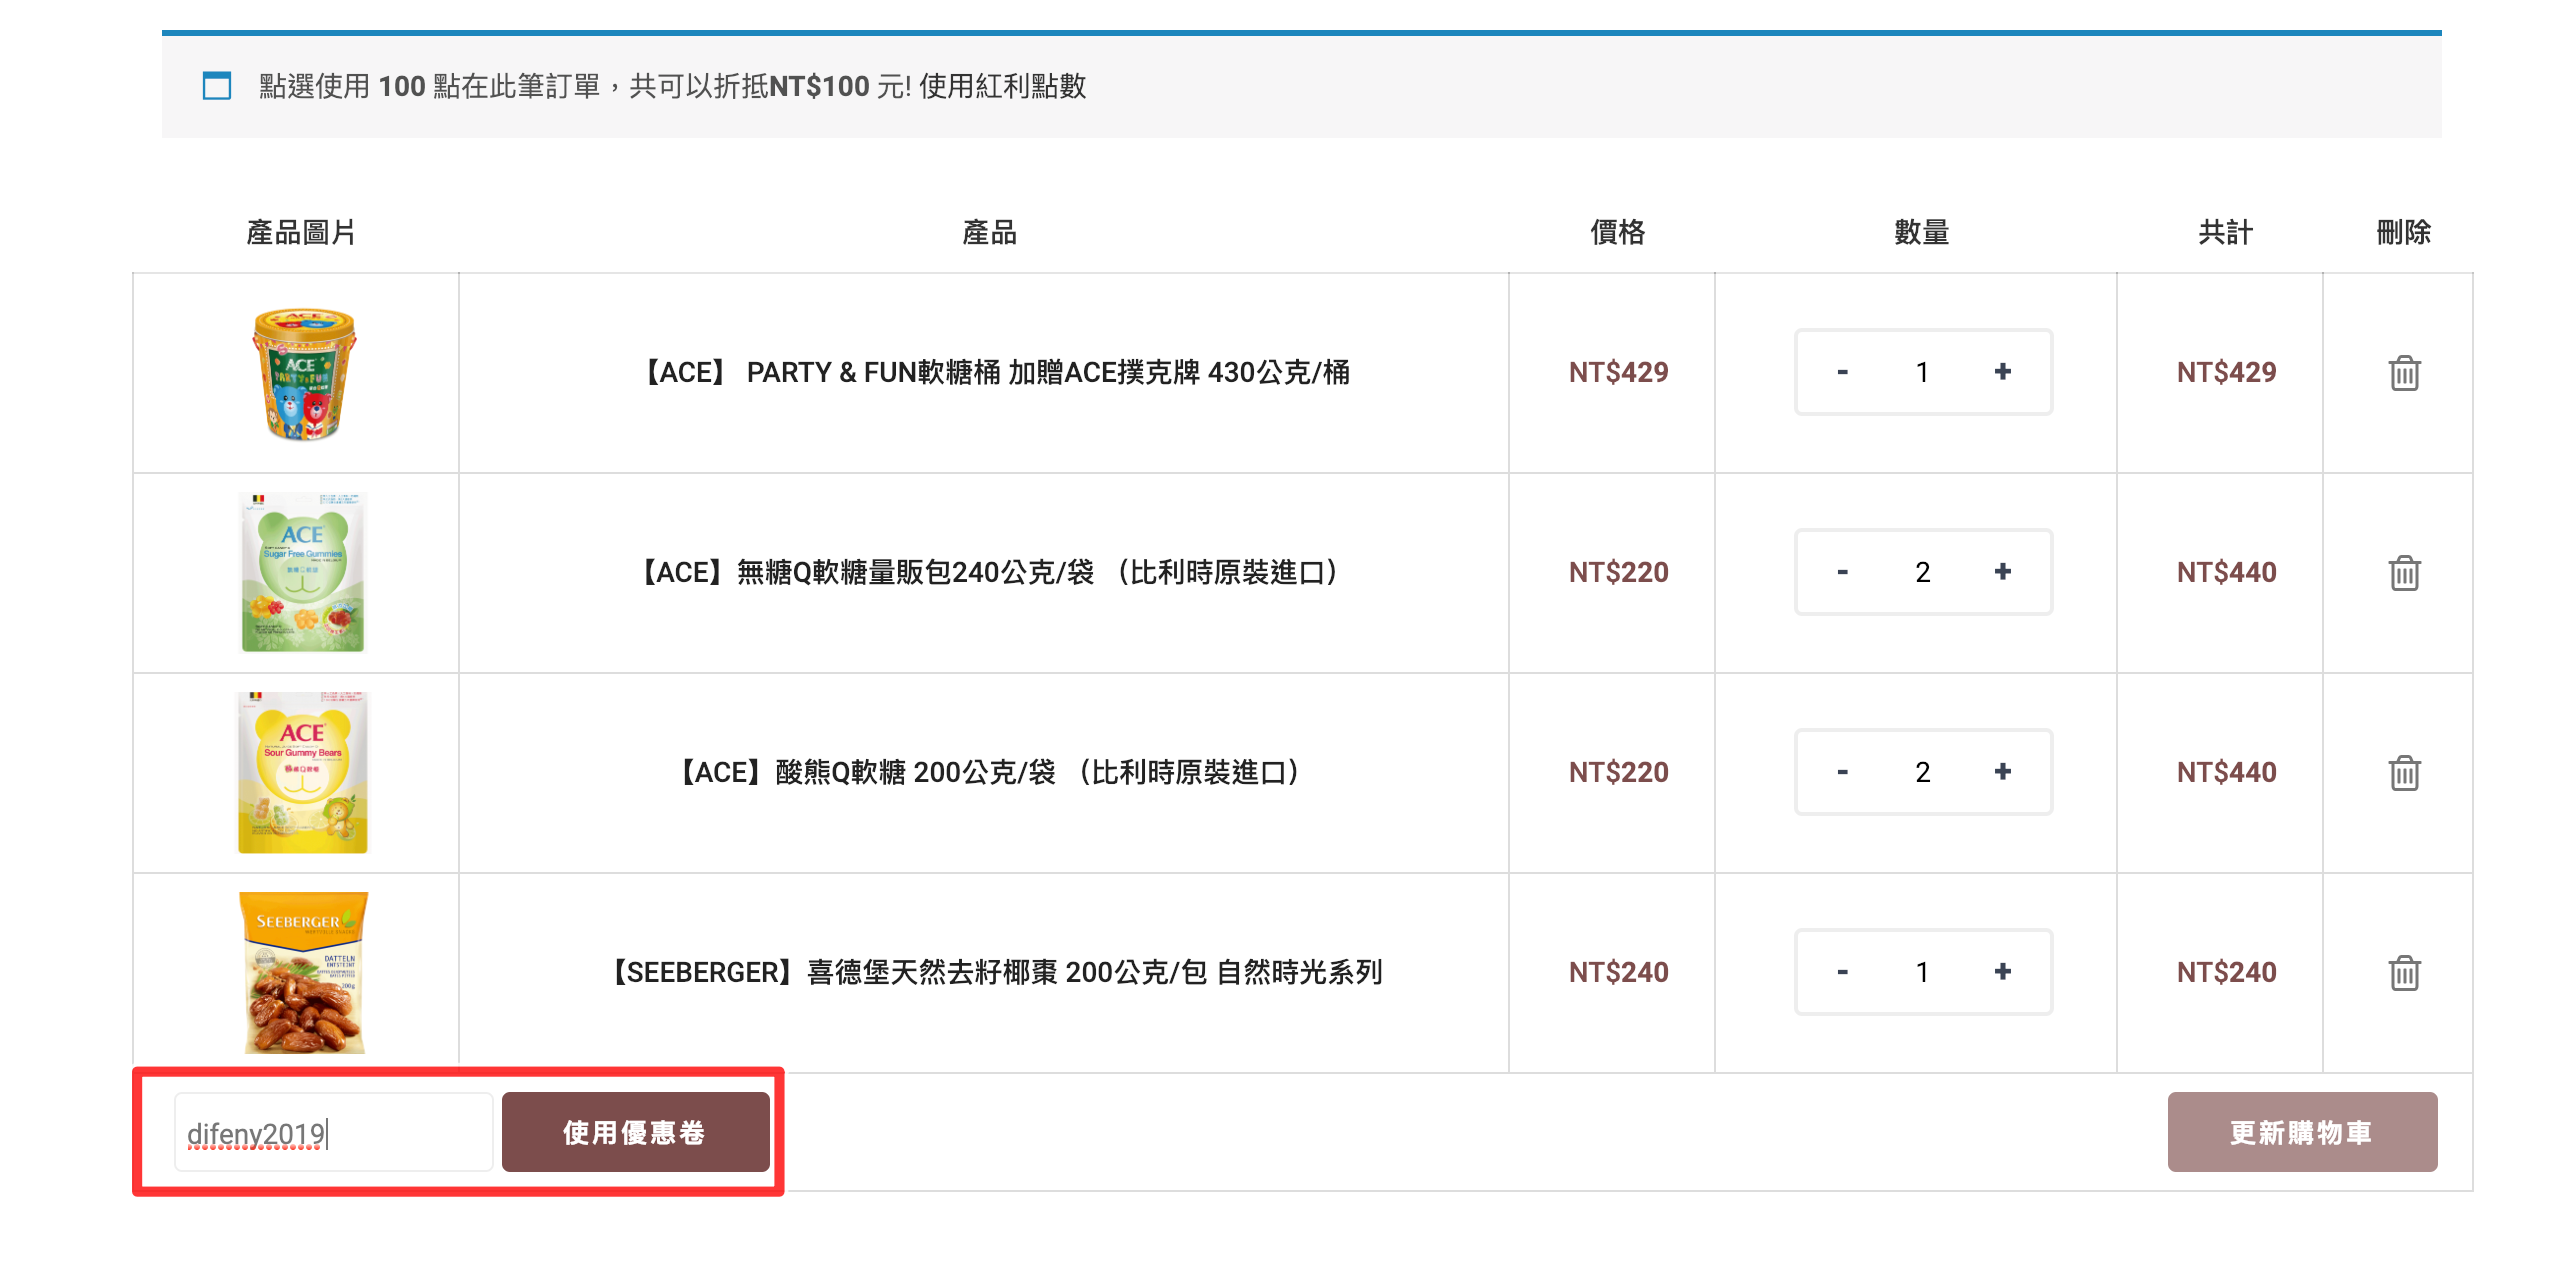The width and height of the screenshot is (2566, 1268).
Task: Open the SEEBERGER dates product thumbnail
Action: [x=304, y=972]
